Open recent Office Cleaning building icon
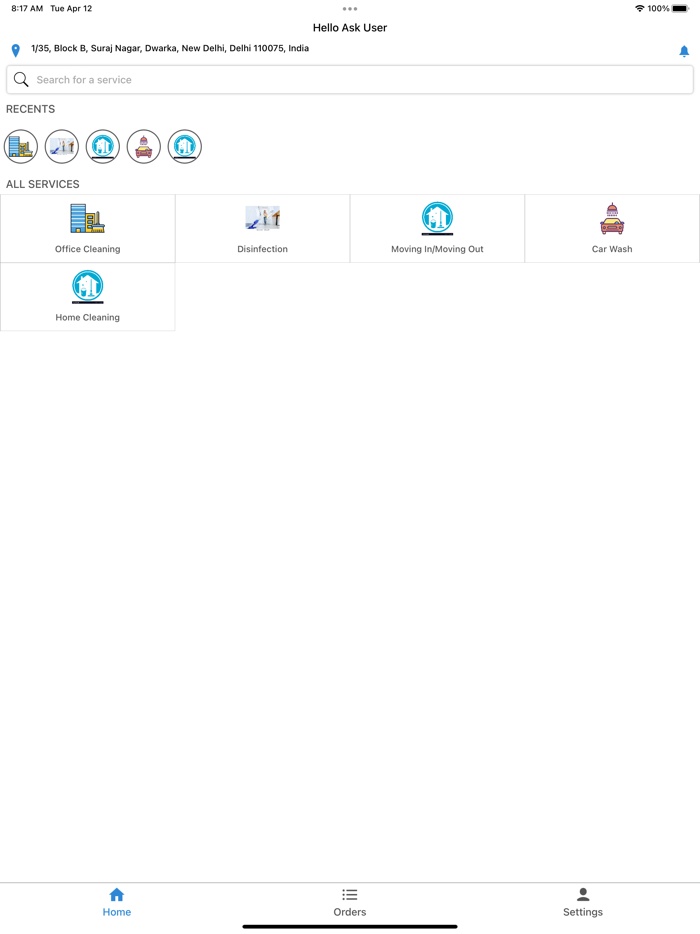This screenshot has width=700, height=934. point(21,147)
